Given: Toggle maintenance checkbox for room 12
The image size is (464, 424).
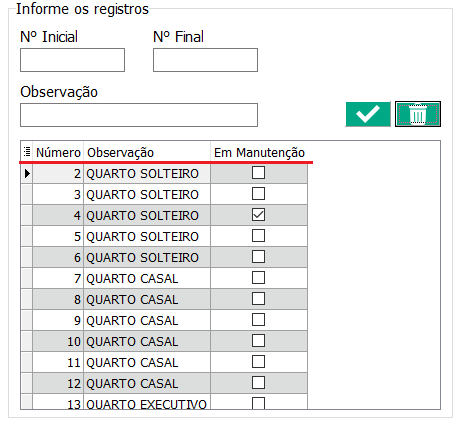Looking at the screenshot, I should coord(258,383).
